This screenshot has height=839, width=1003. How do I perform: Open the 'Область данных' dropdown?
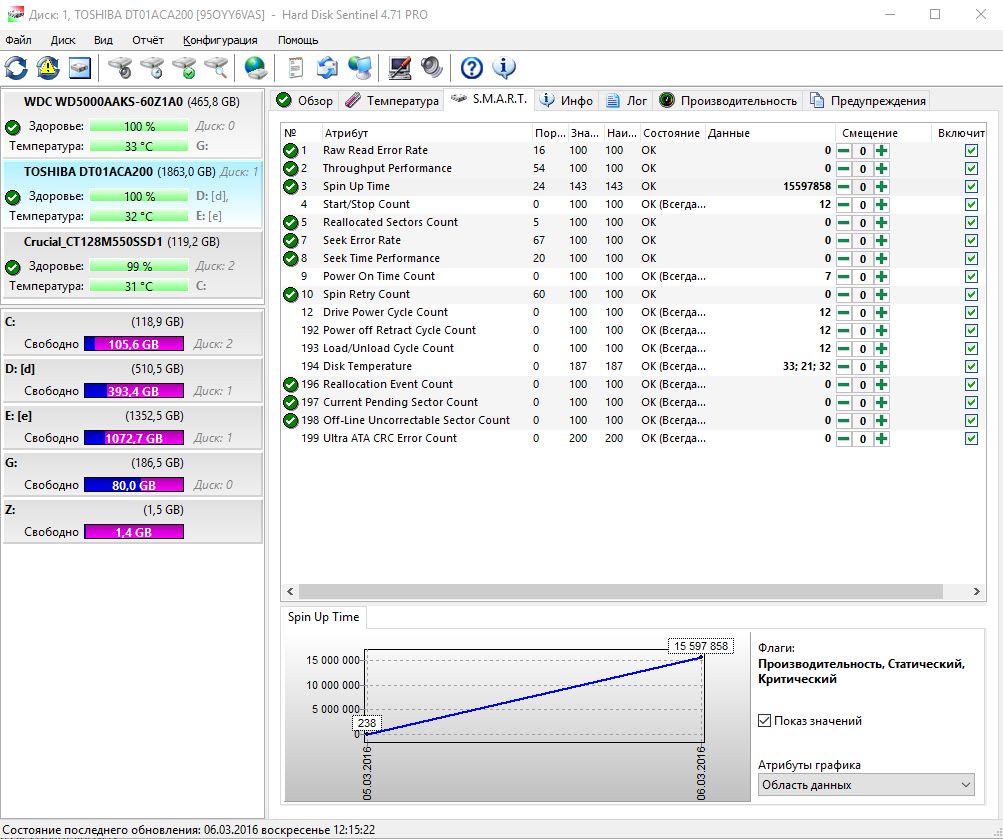tap(866, 785)
